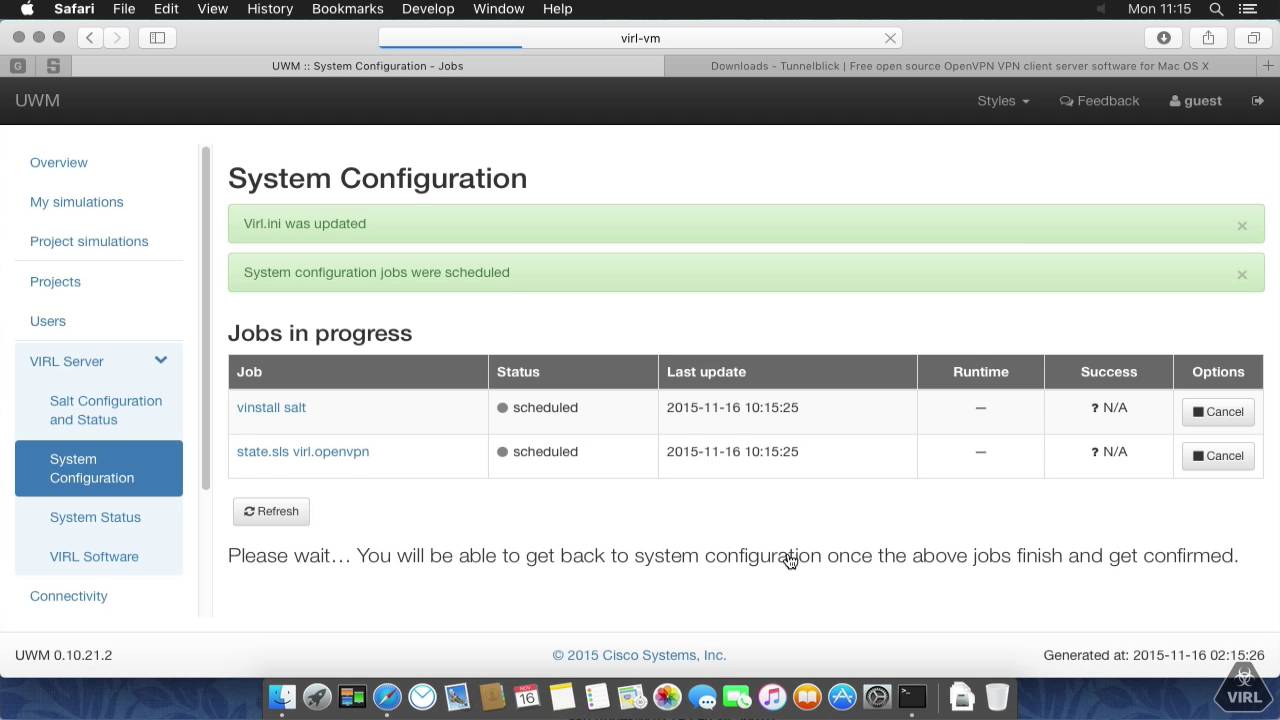This screenshot has width=1280, height=720.
Task: Go forward with Safari's forward arrow
Action: click(x=117, y=38)
